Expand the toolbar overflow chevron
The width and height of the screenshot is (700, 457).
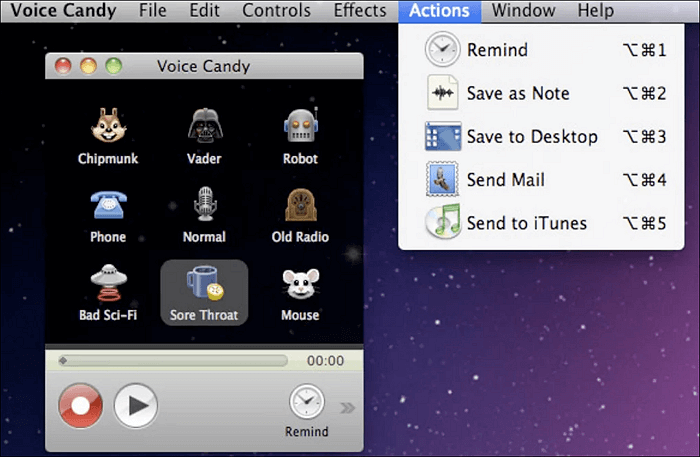tap(347, 407)
